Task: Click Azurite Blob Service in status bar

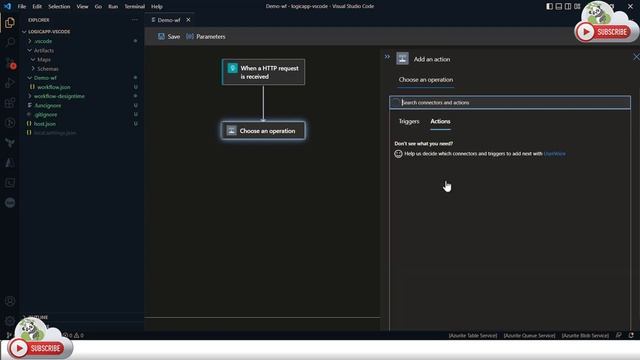Action: click(x=585, y=335)
